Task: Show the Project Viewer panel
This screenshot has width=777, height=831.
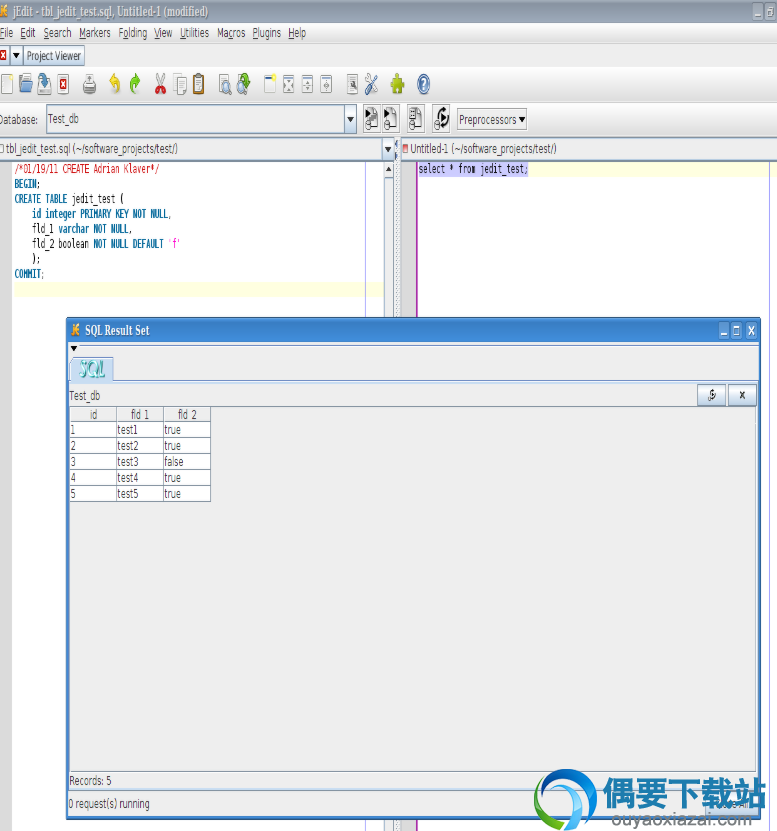Action: [x=54, y=56]
